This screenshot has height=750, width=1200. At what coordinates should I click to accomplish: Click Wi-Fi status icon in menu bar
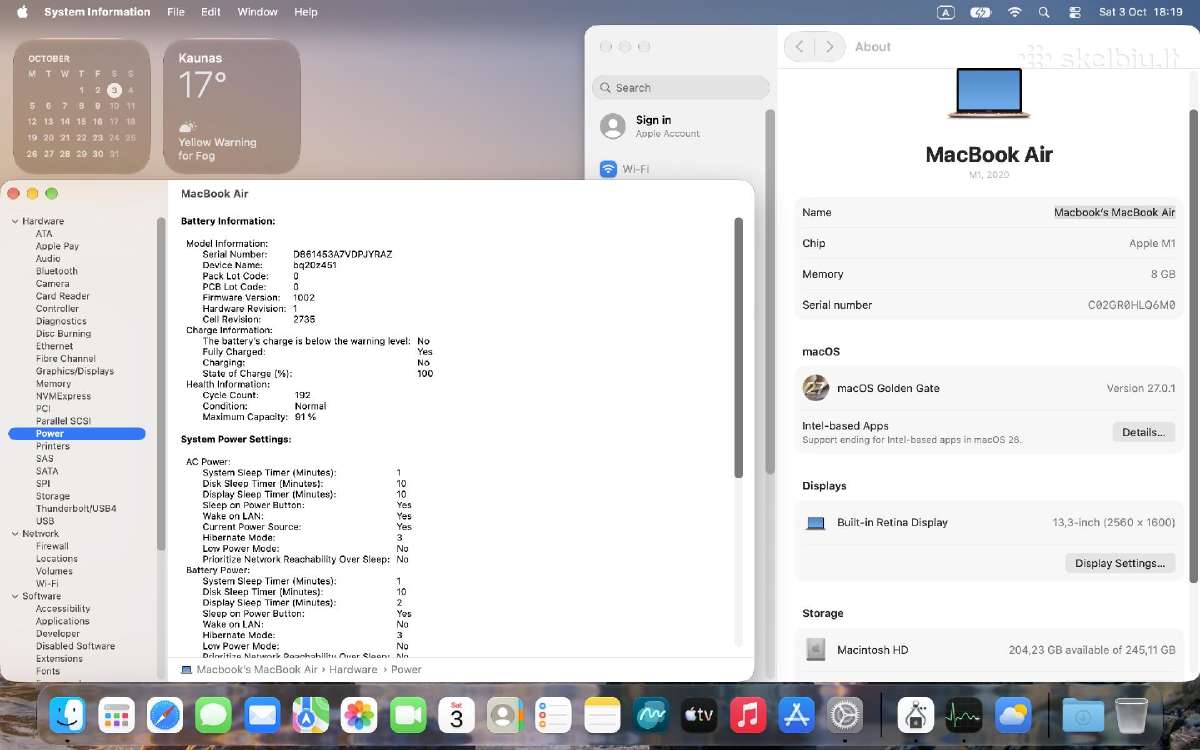[x=1015, y=12]
